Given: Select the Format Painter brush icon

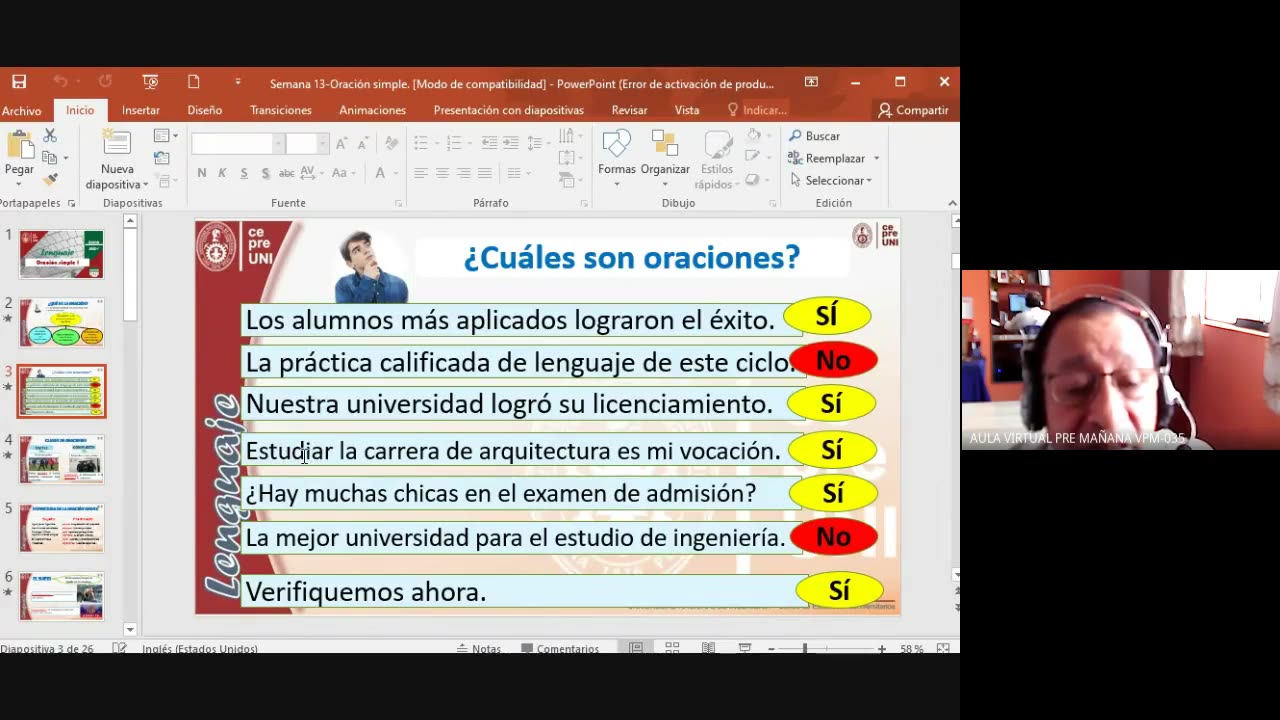Looking at the screenshot, I should (50, 180).
